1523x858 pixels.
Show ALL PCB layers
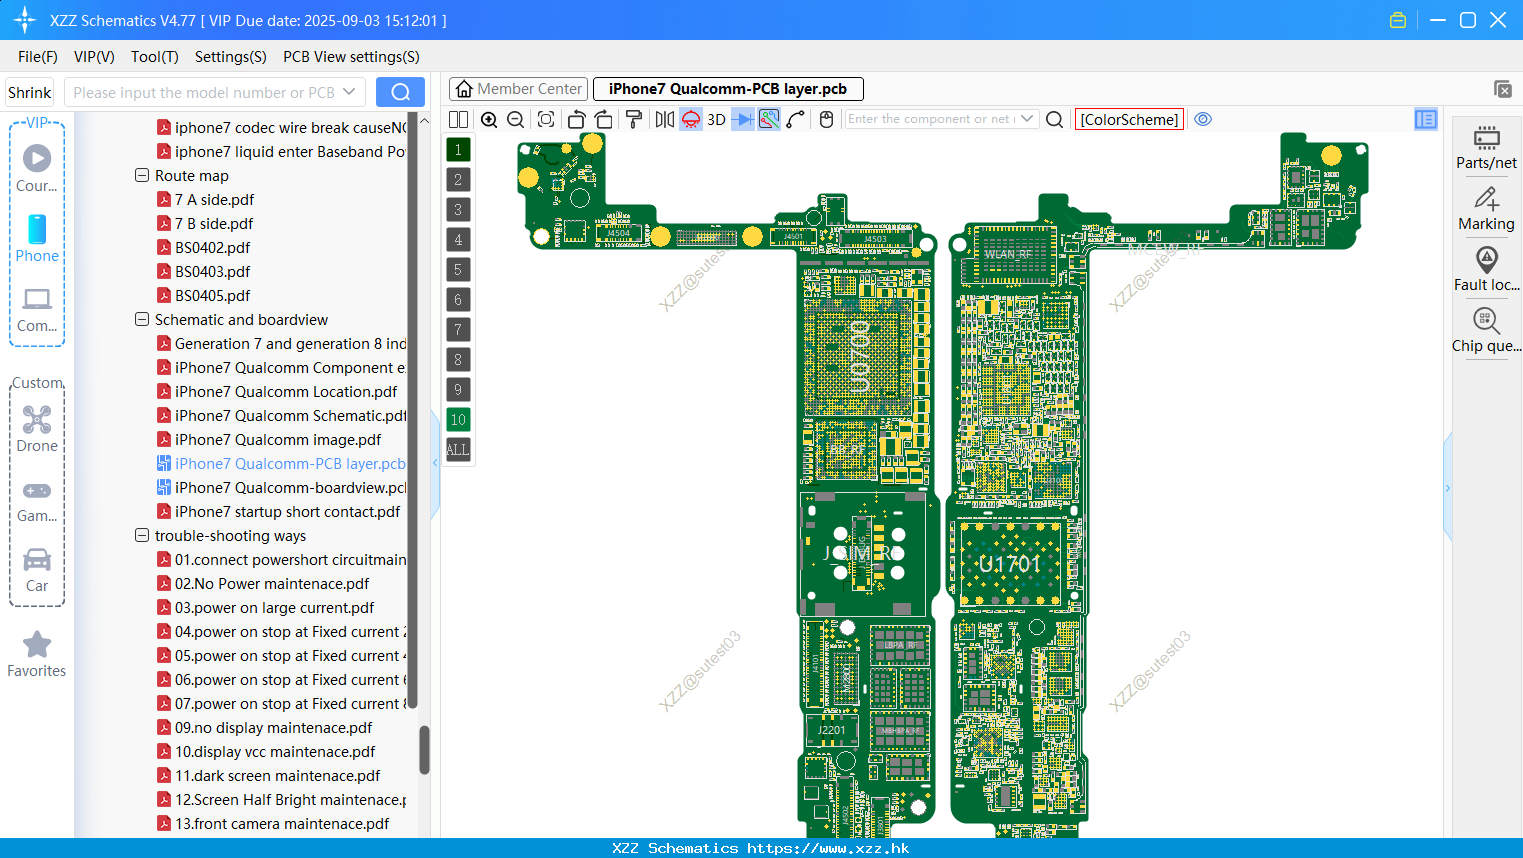[x=458, y=449]
